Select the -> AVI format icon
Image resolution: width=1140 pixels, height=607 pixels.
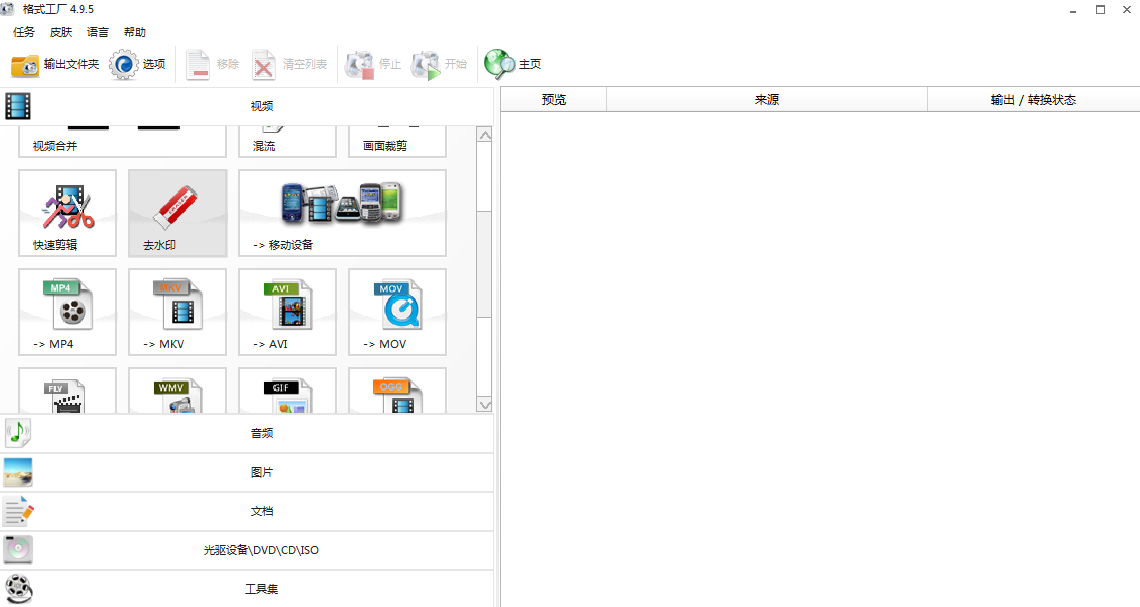287,311
